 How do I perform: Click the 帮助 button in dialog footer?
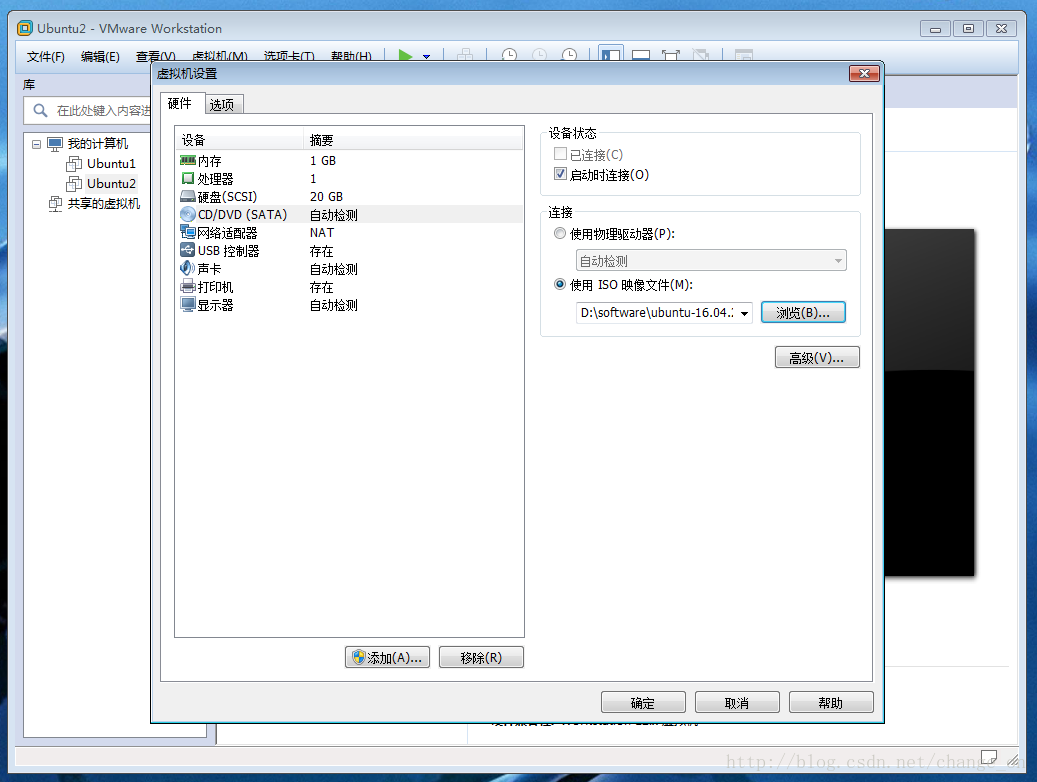pos(831,703)
